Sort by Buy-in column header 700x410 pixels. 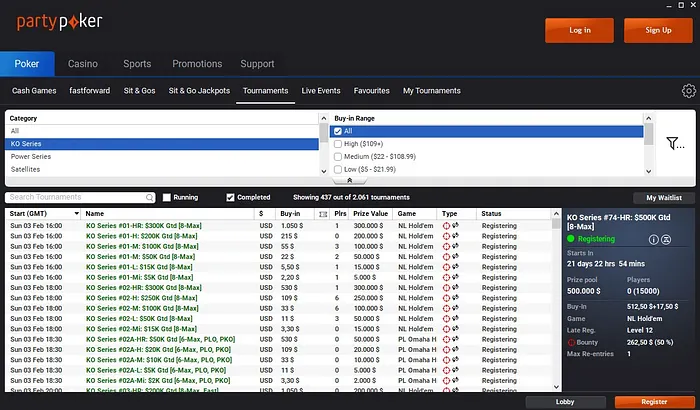point(290,214)
